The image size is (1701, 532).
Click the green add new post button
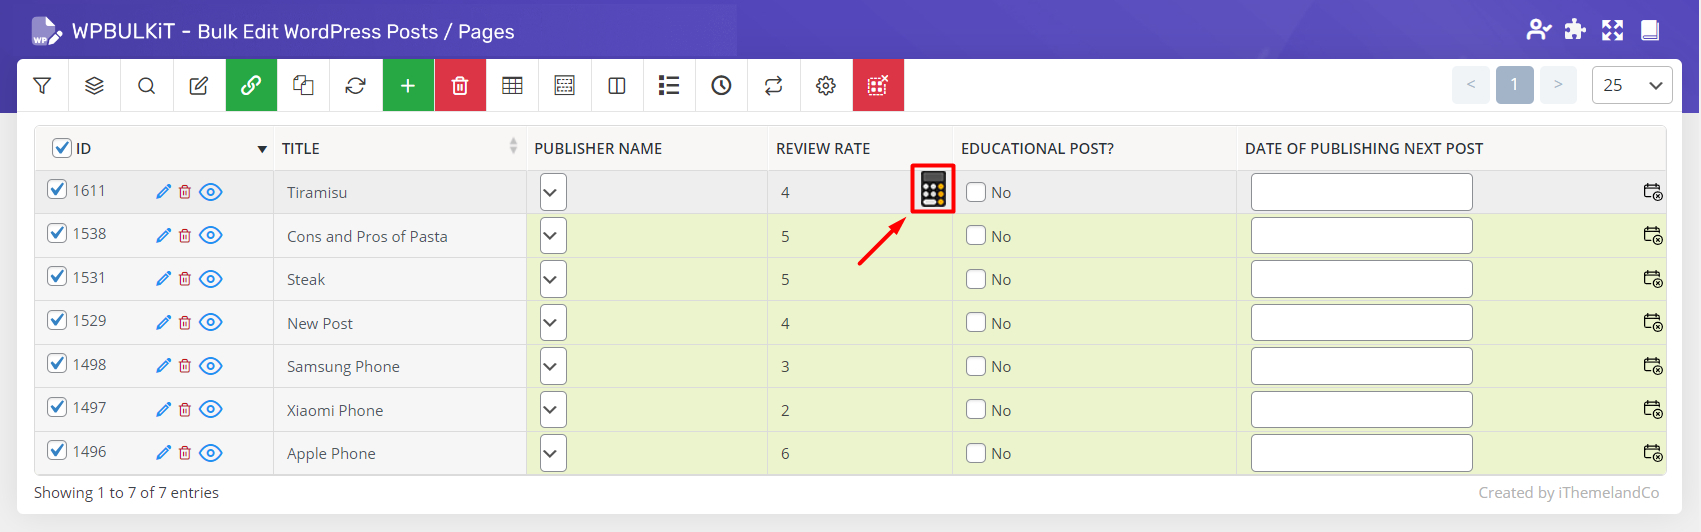pyautogui.click(x=408, y=86)
